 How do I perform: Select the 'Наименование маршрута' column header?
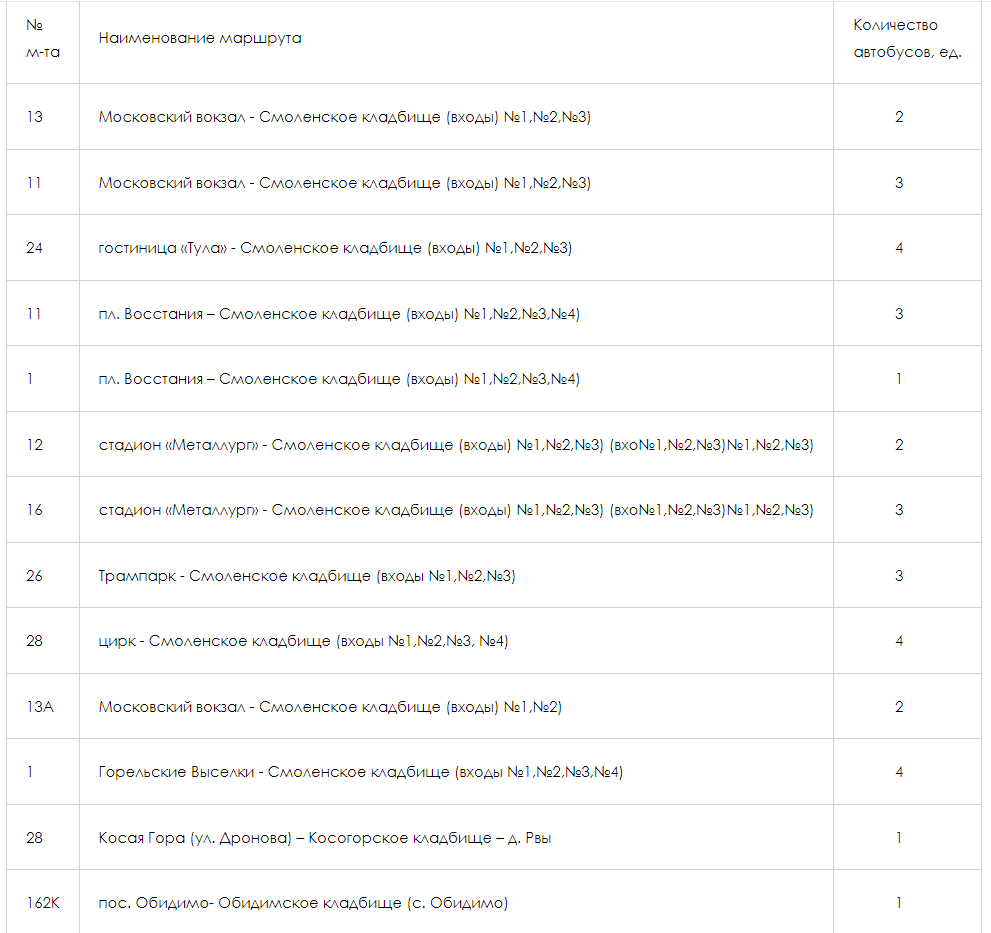(x=200, y=38)
